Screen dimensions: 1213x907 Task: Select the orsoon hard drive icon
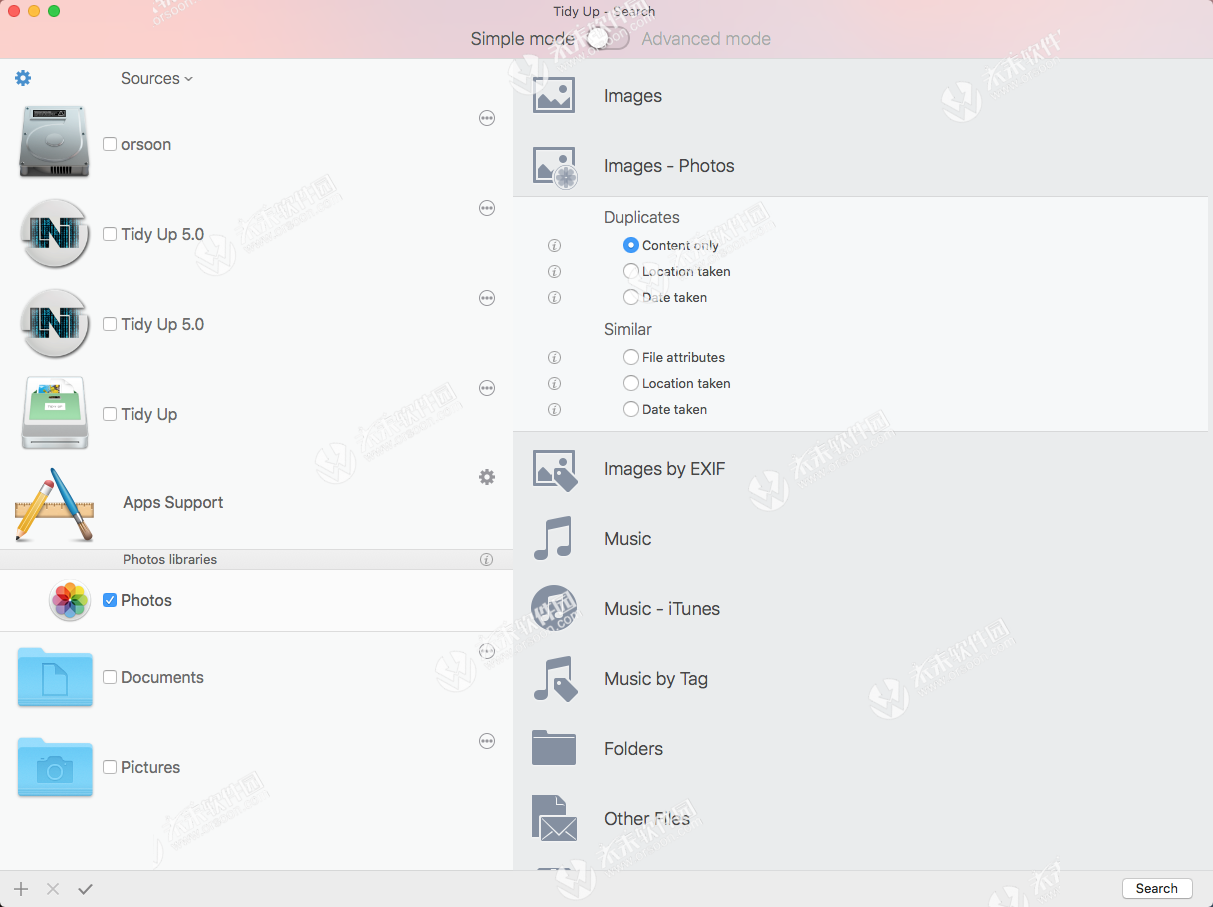click(x=54, y=142)
